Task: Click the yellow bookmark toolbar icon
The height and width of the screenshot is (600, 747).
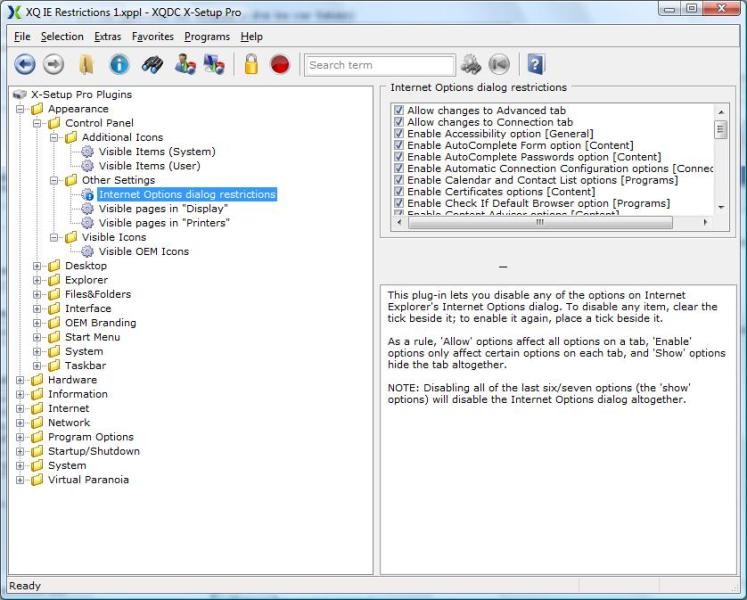Action: [86, 64]
